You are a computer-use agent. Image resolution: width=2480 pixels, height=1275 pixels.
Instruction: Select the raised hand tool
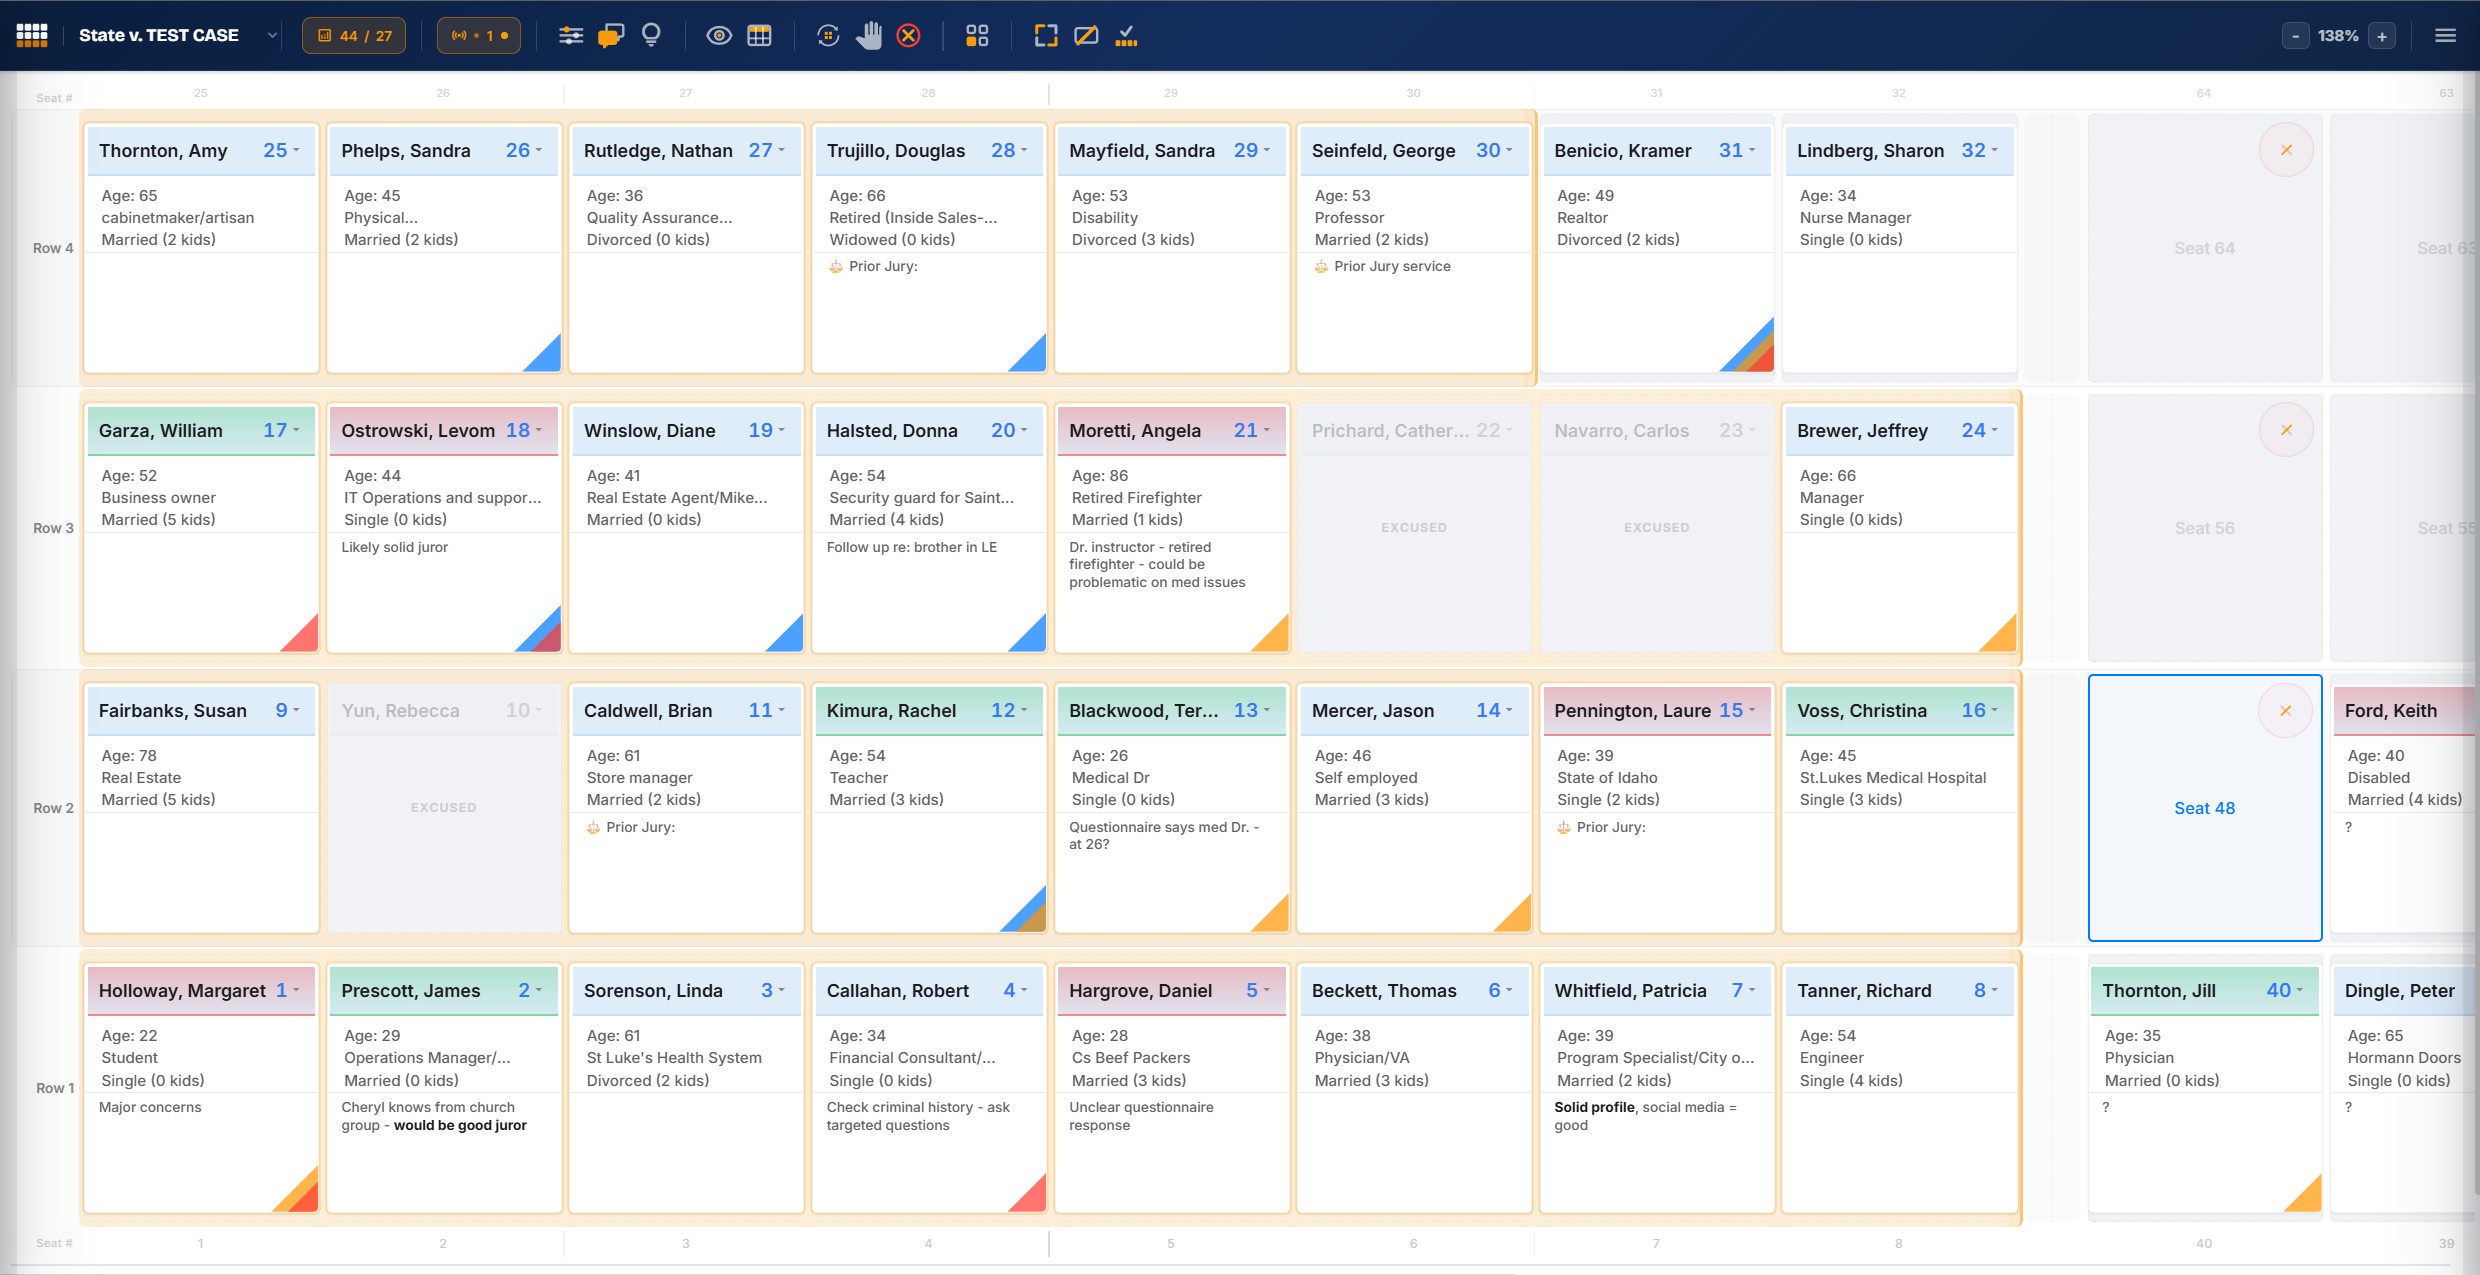[x=869, y=36]
